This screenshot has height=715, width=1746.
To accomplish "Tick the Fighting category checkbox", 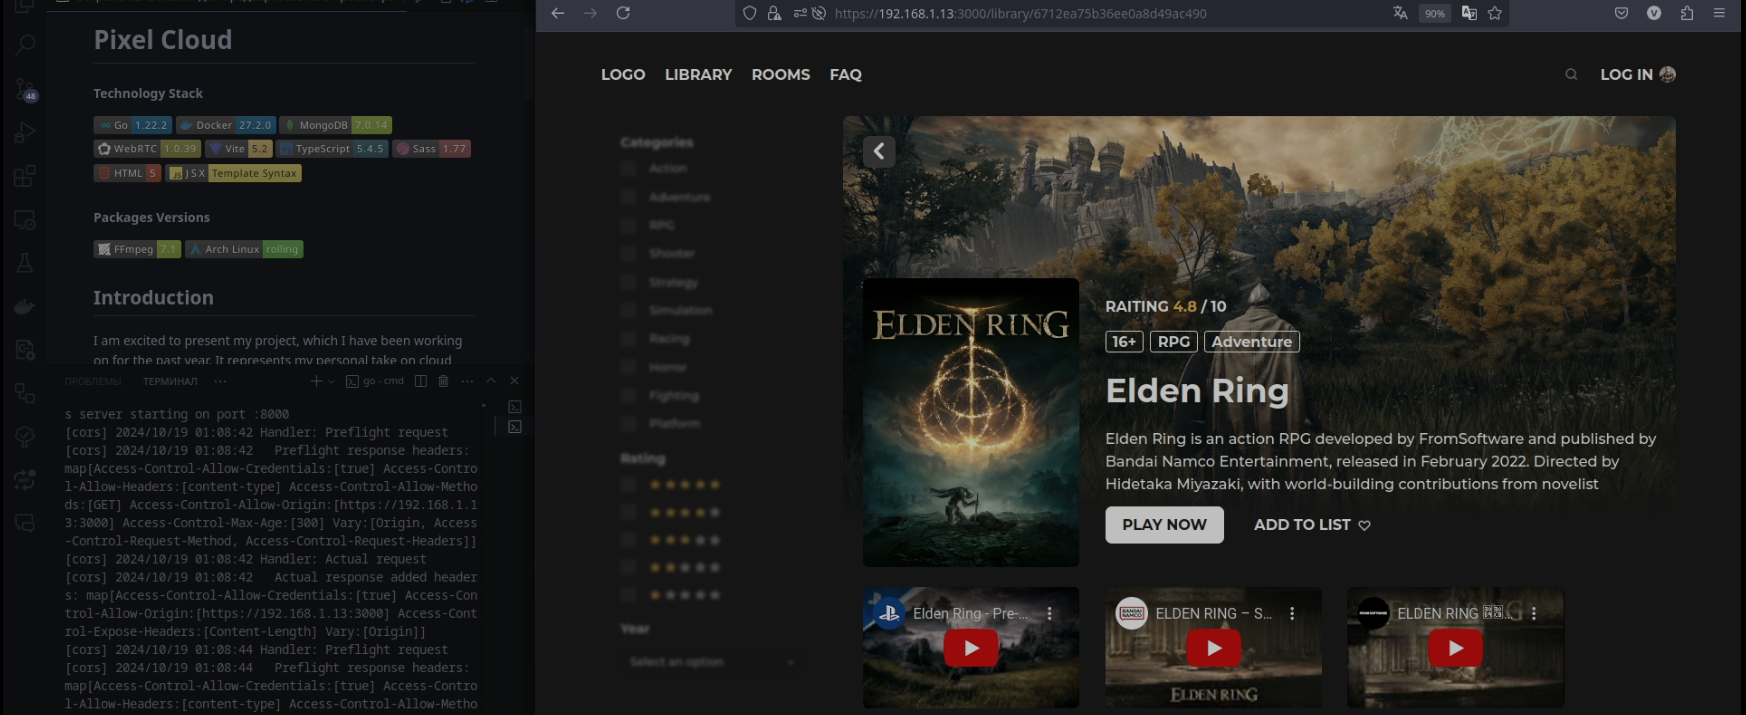I will point(628,395).
